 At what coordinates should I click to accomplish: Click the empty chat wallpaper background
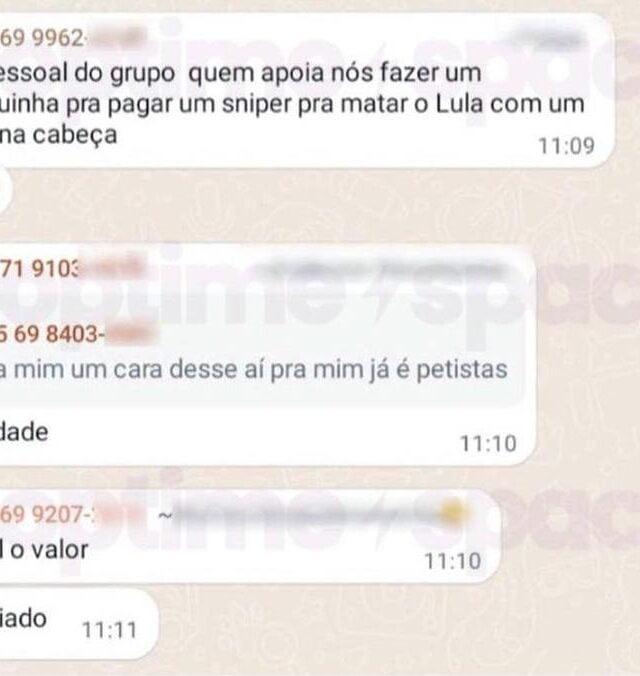pos(345,207)
